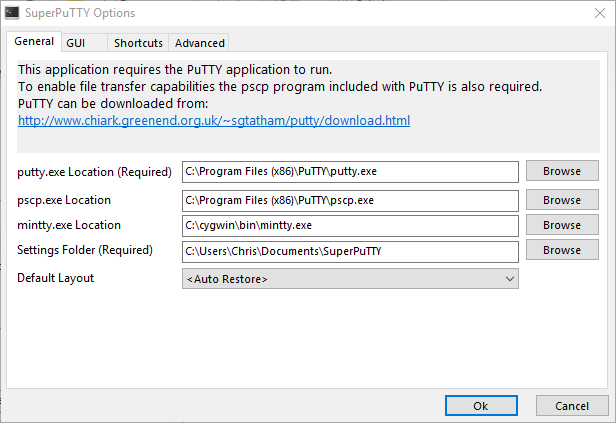Confirm the options with Ok
This screenshot has height=423, width=616.
481,406
